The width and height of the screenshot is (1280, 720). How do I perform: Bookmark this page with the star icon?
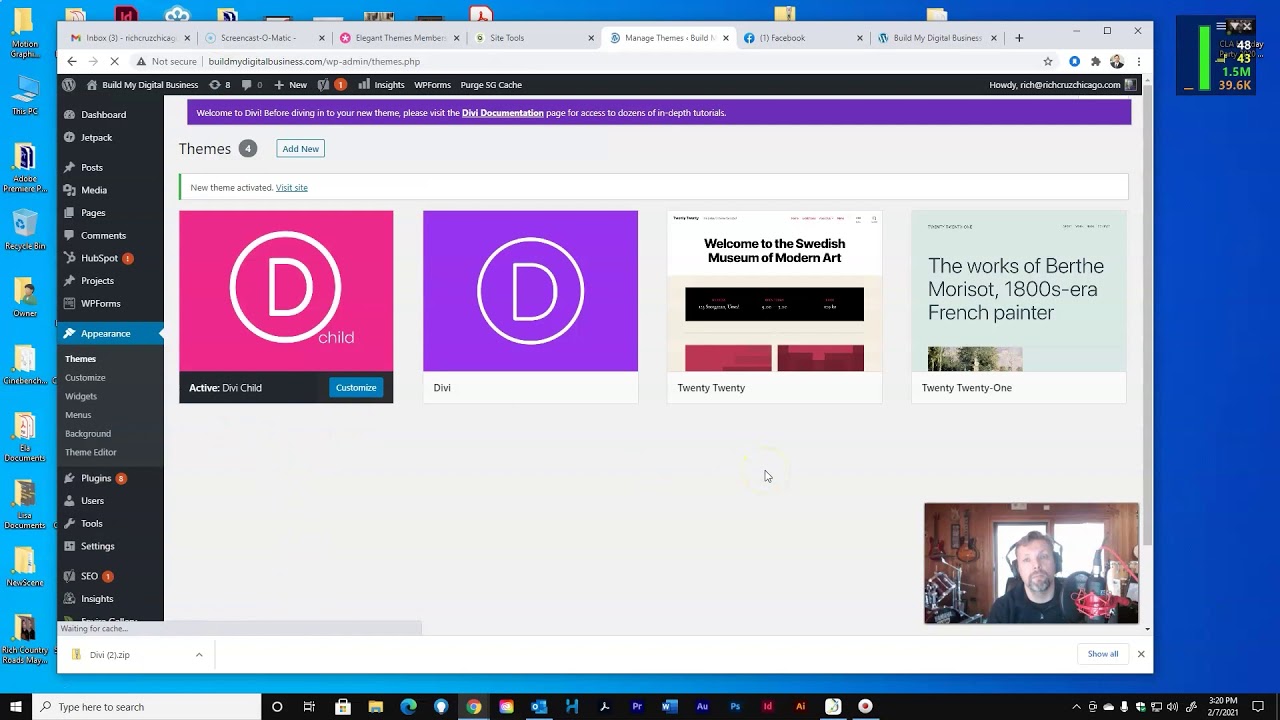[x=1048, y=62]
